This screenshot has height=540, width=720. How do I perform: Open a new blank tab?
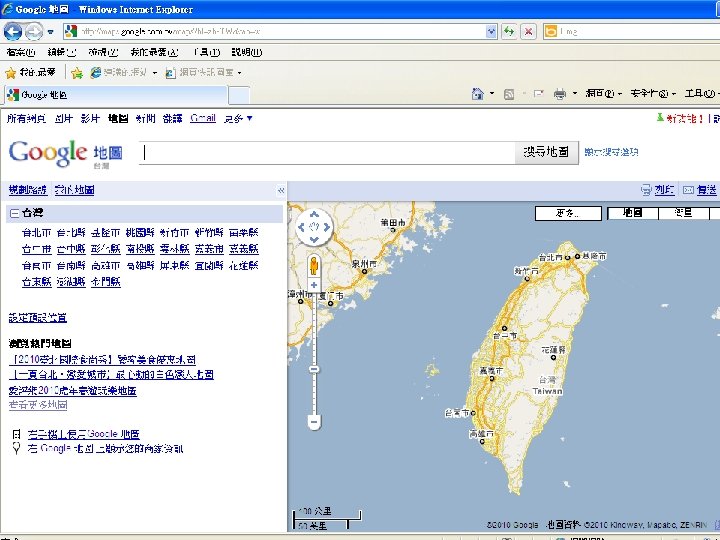click(239, 96)
